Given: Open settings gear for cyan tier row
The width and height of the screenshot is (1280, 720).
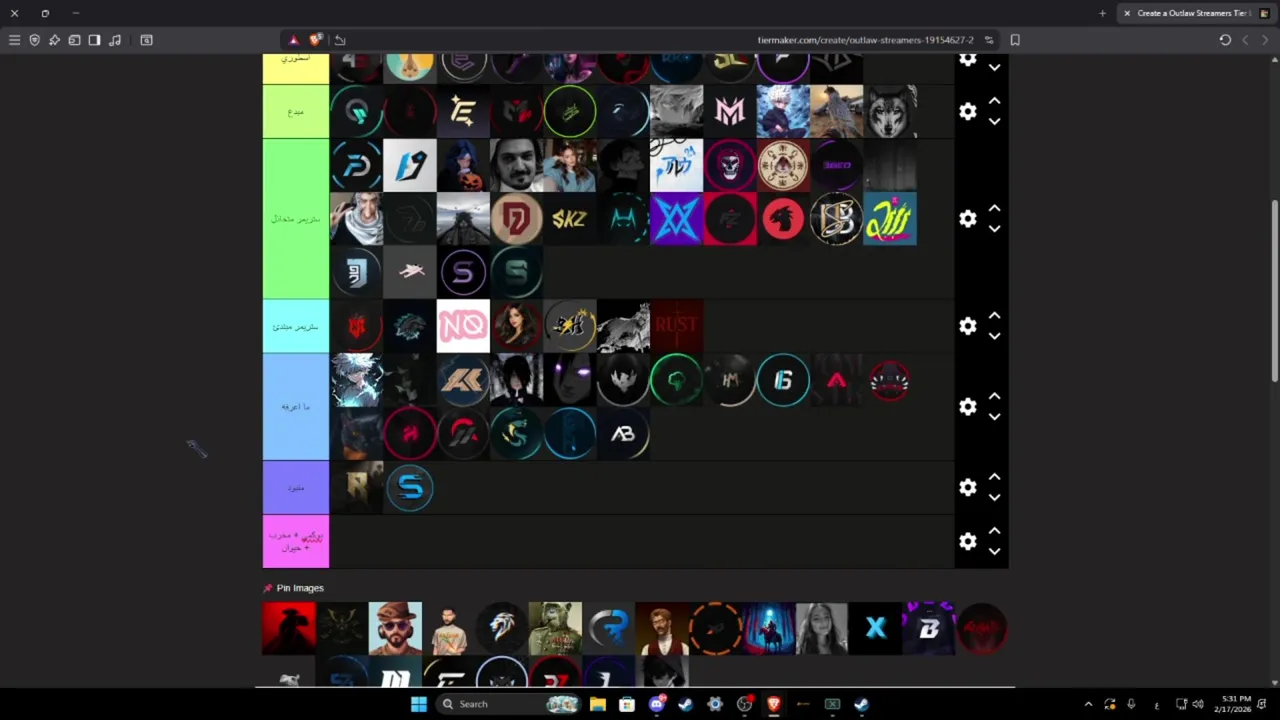Looking at the screenshot, I should click(x=968, y=326).
